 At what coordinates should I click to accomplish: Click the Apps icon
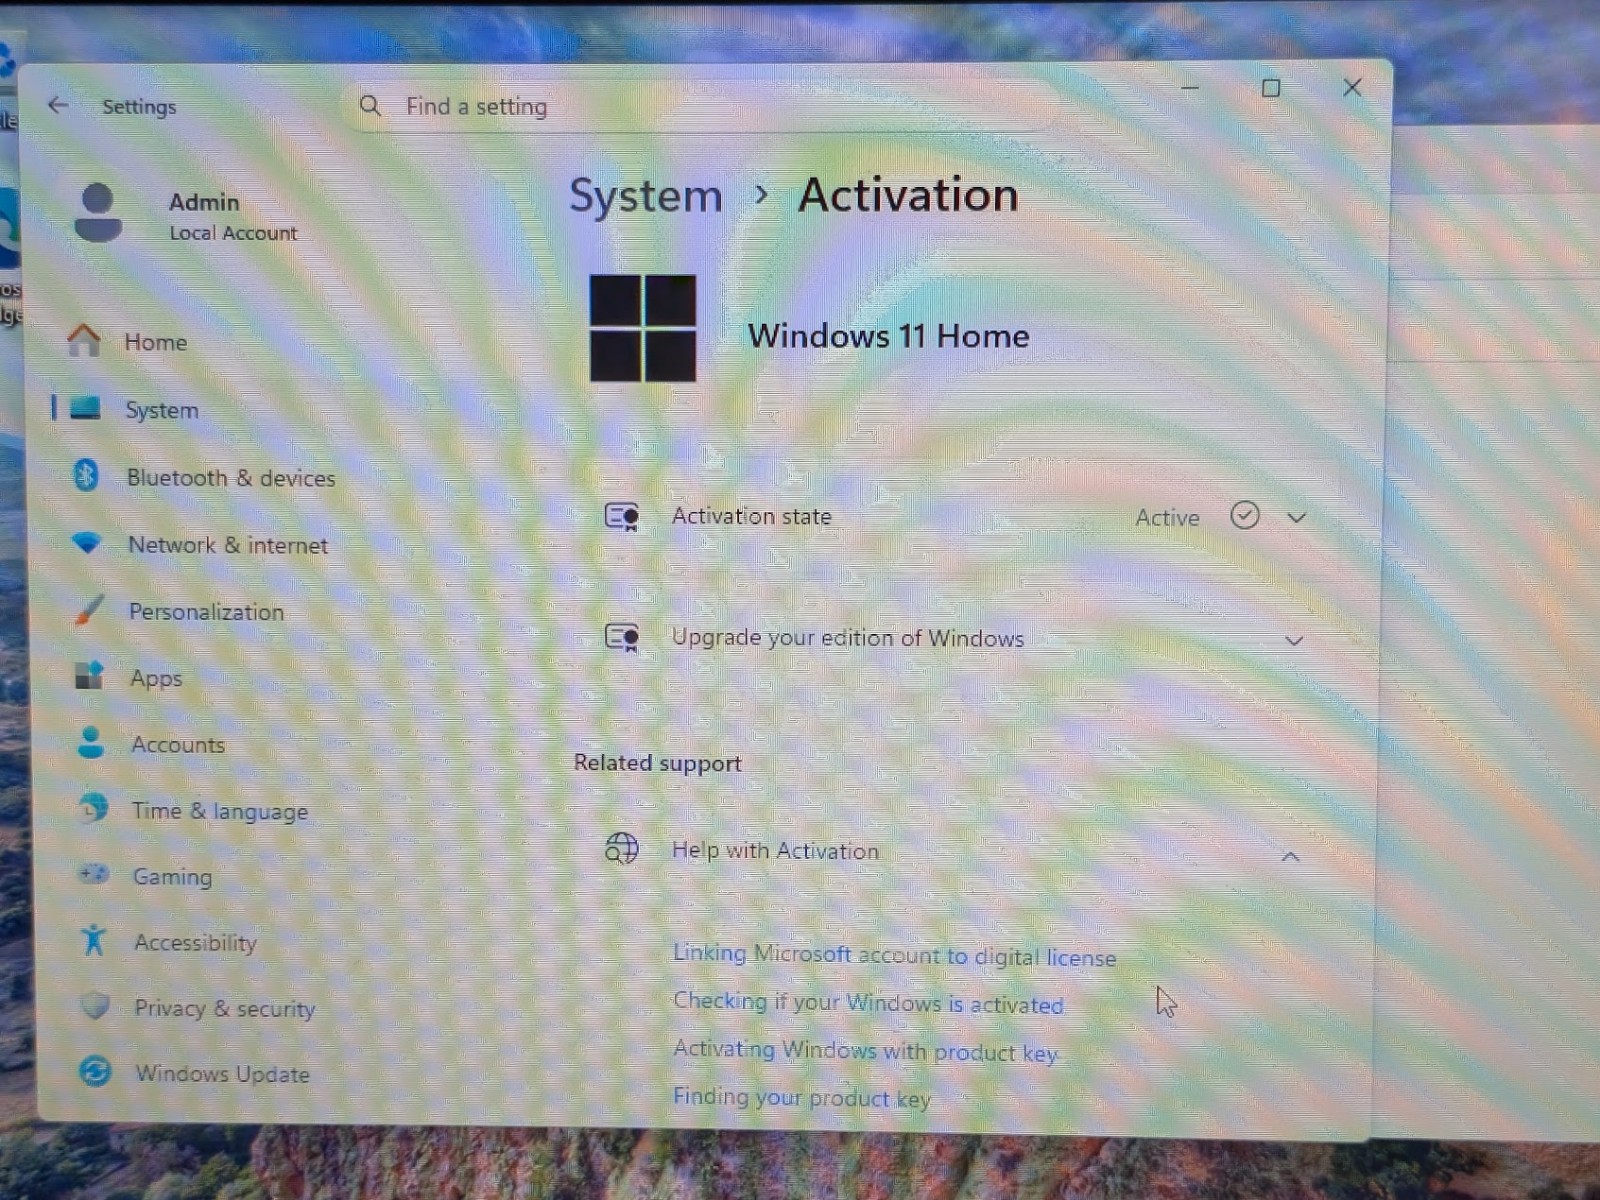tap(89, 676)
